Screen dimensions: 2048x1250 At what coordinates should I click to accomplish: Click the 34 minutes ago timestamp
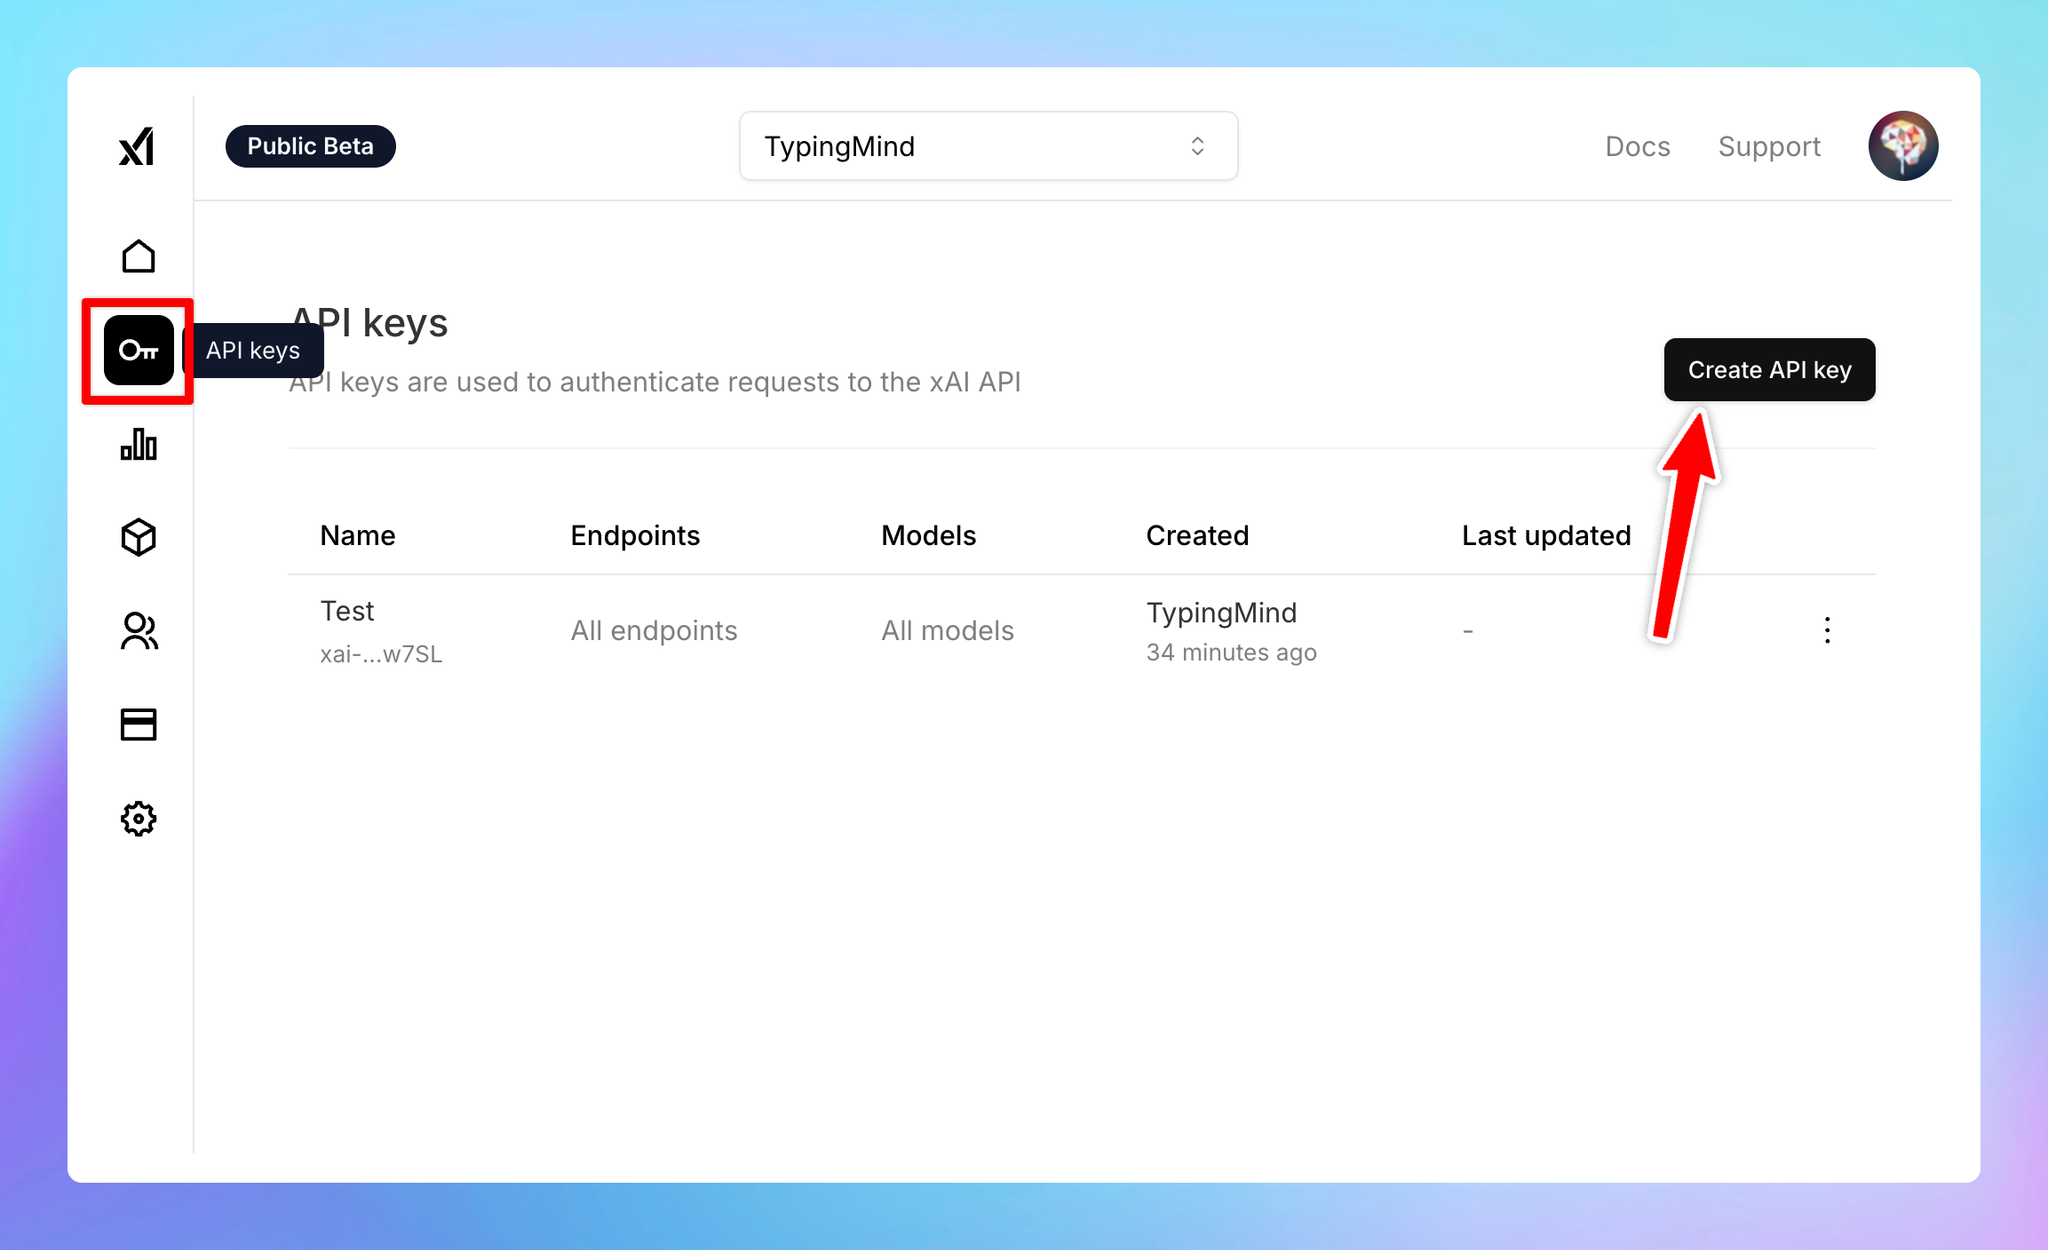[x=1231, y=652]
